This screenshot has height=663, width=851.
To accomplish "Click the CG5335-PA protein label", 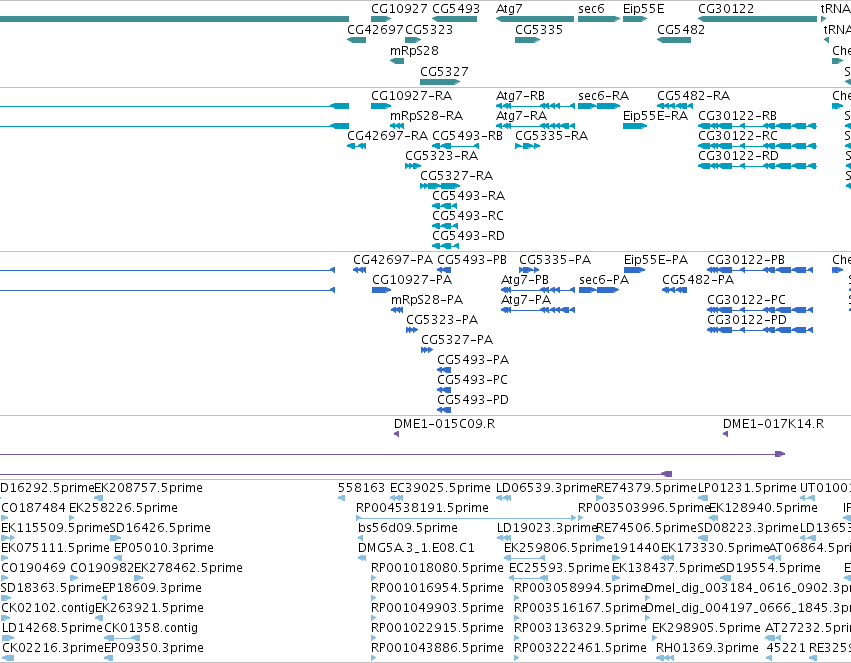I will [x=555, y=260].
